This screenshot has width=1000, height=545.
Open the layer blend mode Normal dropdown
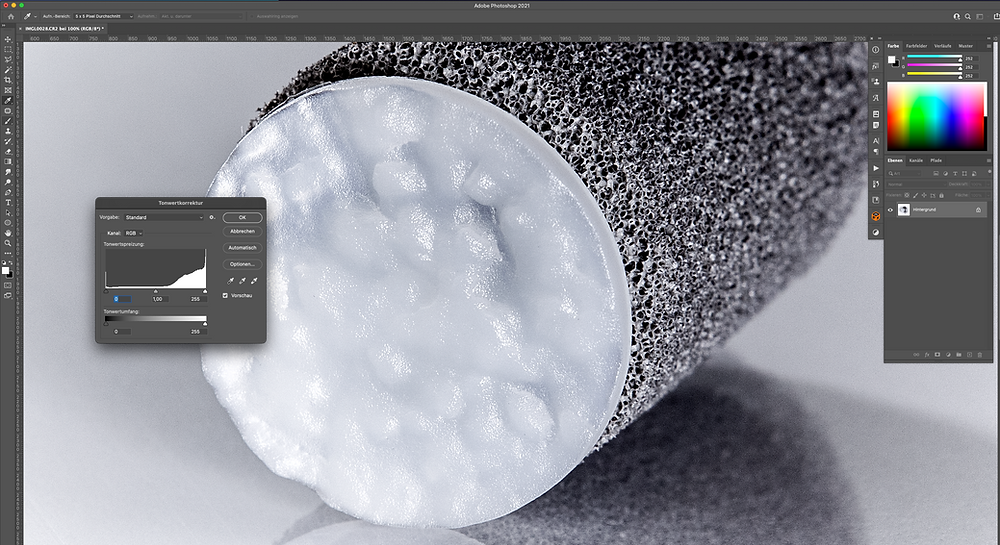tap(915, 184)
